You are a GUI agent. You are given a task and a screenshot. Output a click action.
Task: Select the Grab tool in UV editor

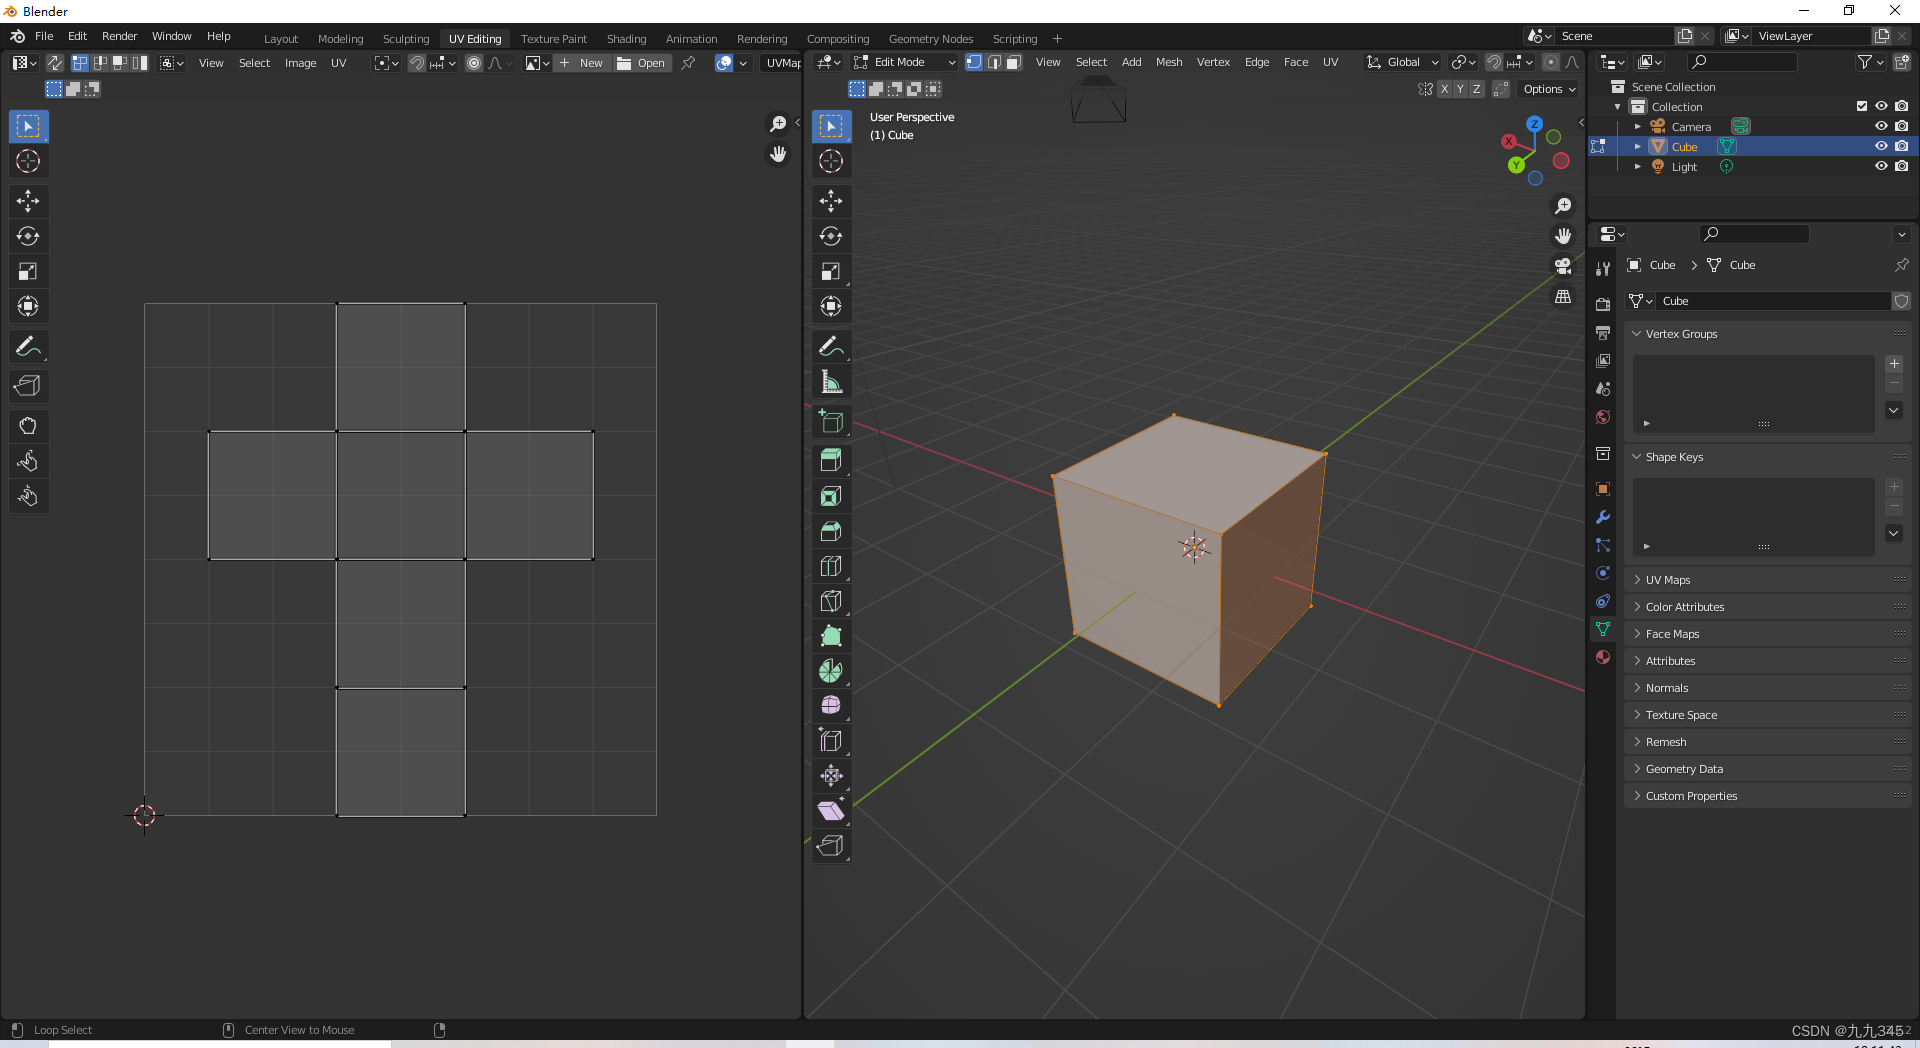[28, 426]
